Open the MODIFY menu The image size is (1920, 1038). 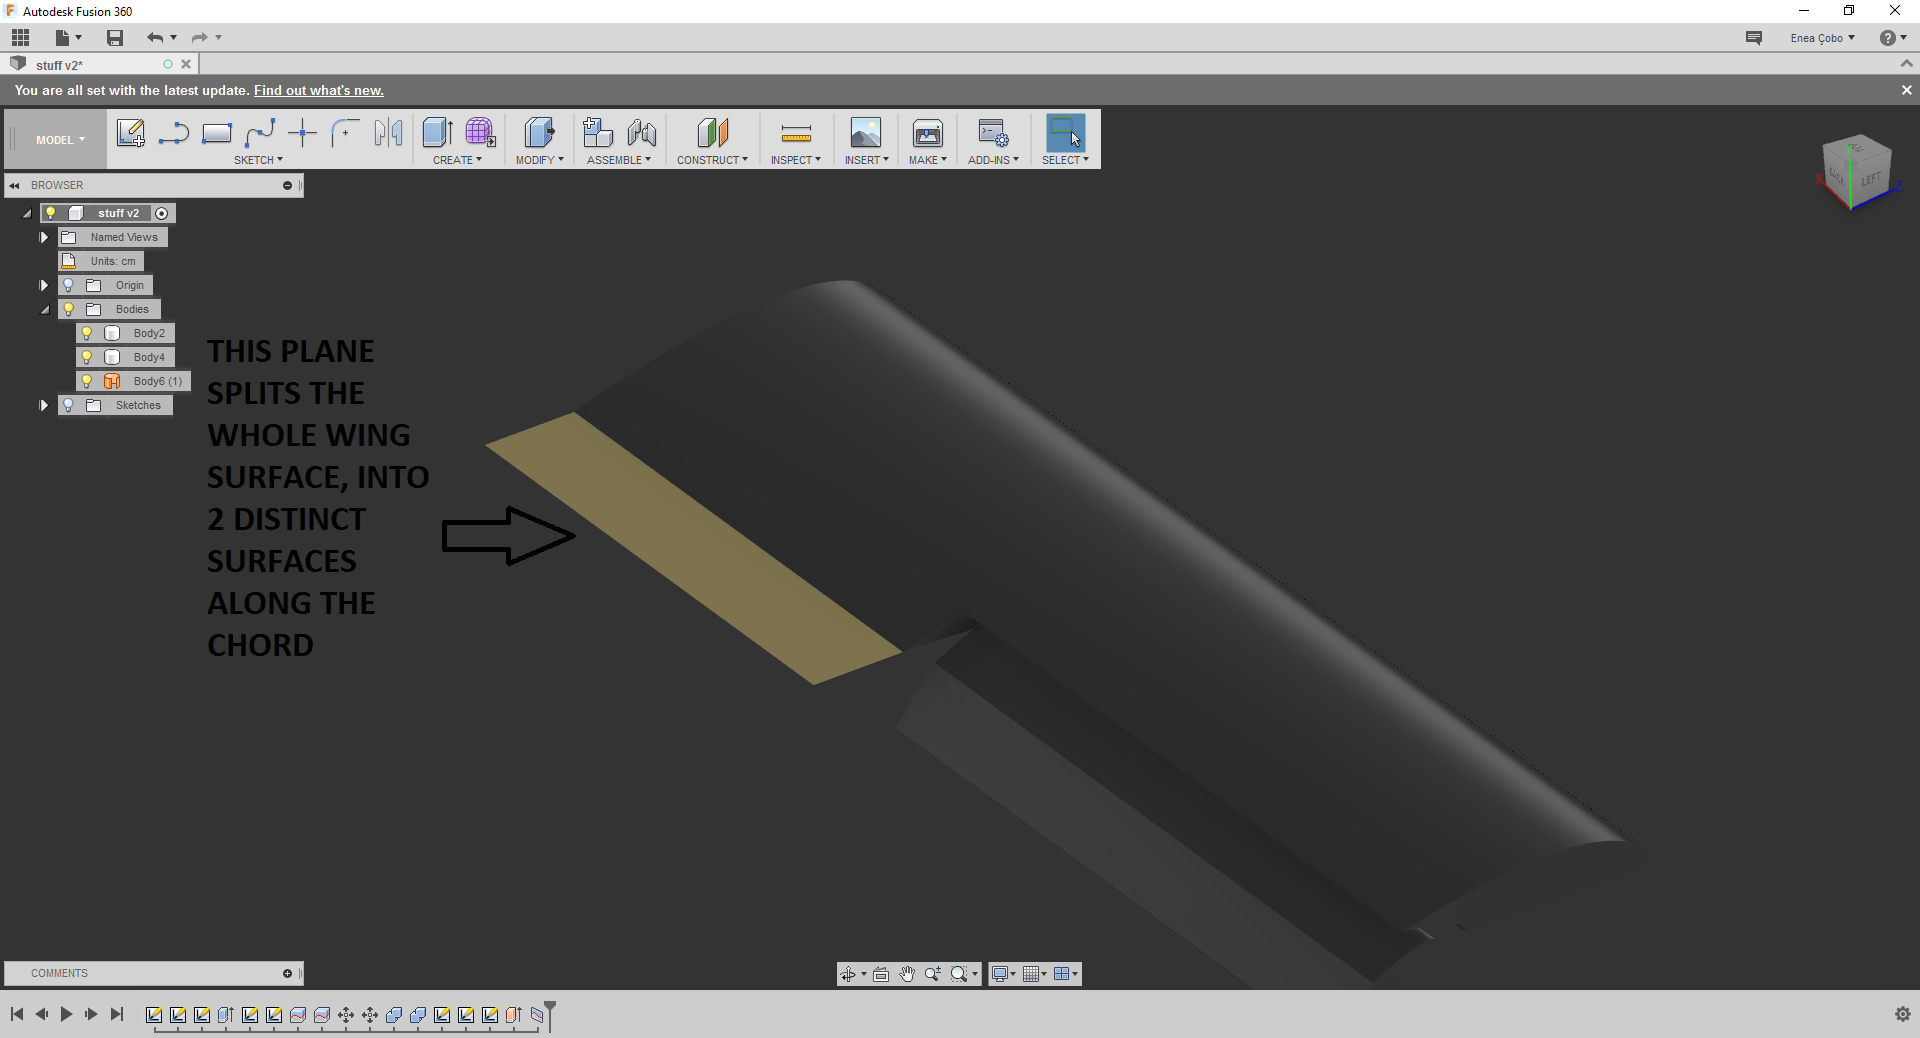point(540,160)
